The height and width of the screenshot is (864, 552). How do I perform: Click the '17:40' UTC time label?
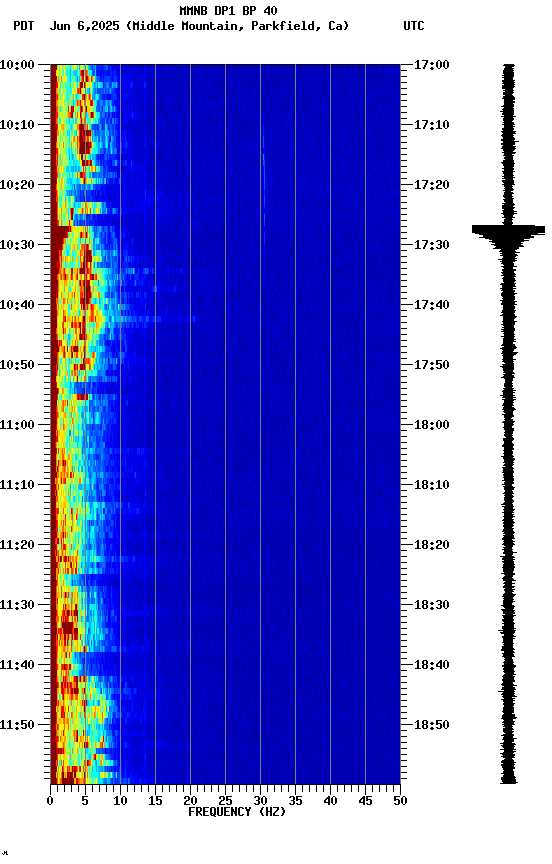[x=432, y=305]
